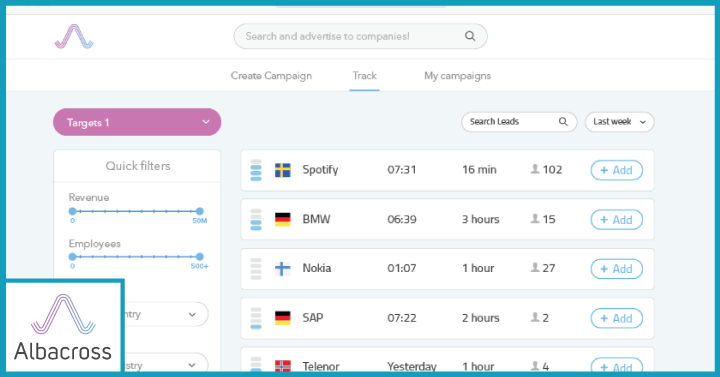Click the Swedish flag next to Spotify
This screenshot has height=377, width=720.
coord(282,170)
